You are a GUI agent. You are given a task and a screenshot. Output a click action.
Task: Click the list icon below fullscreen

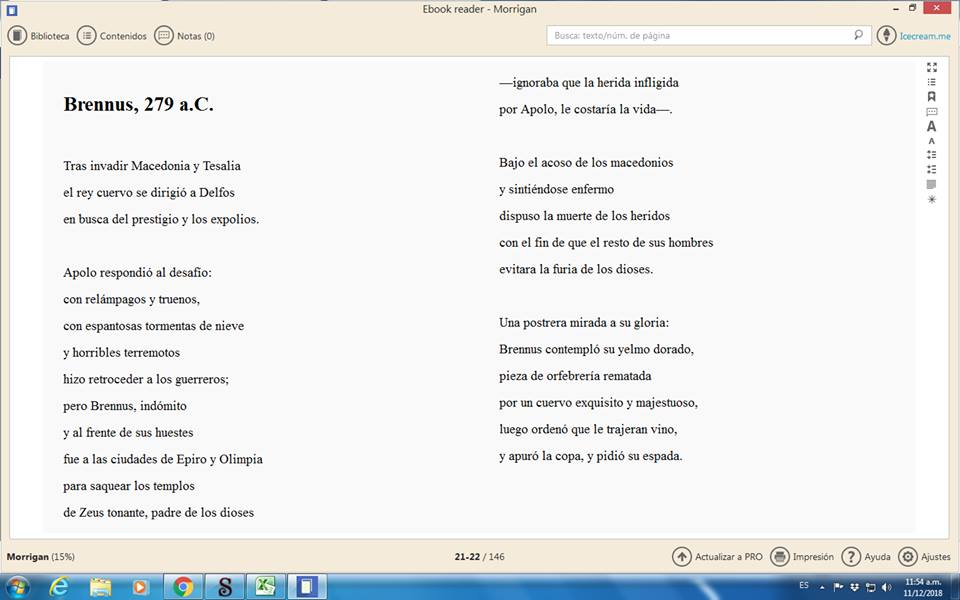click(x=931, y=82)
